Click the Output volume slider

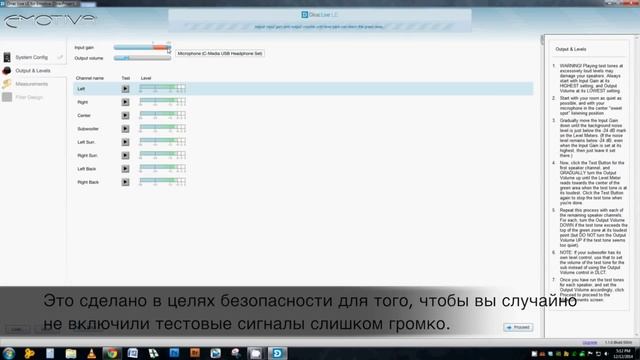tap(142, 58)
